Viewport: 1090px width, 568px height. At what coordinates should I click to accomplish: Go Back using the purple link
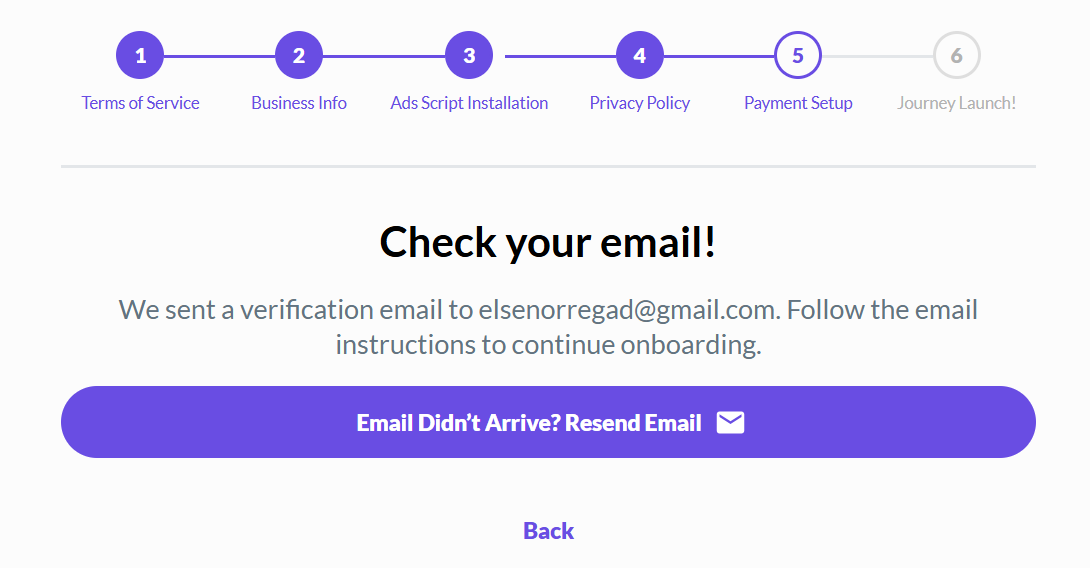pyautogui.click(x=548, y=531)
